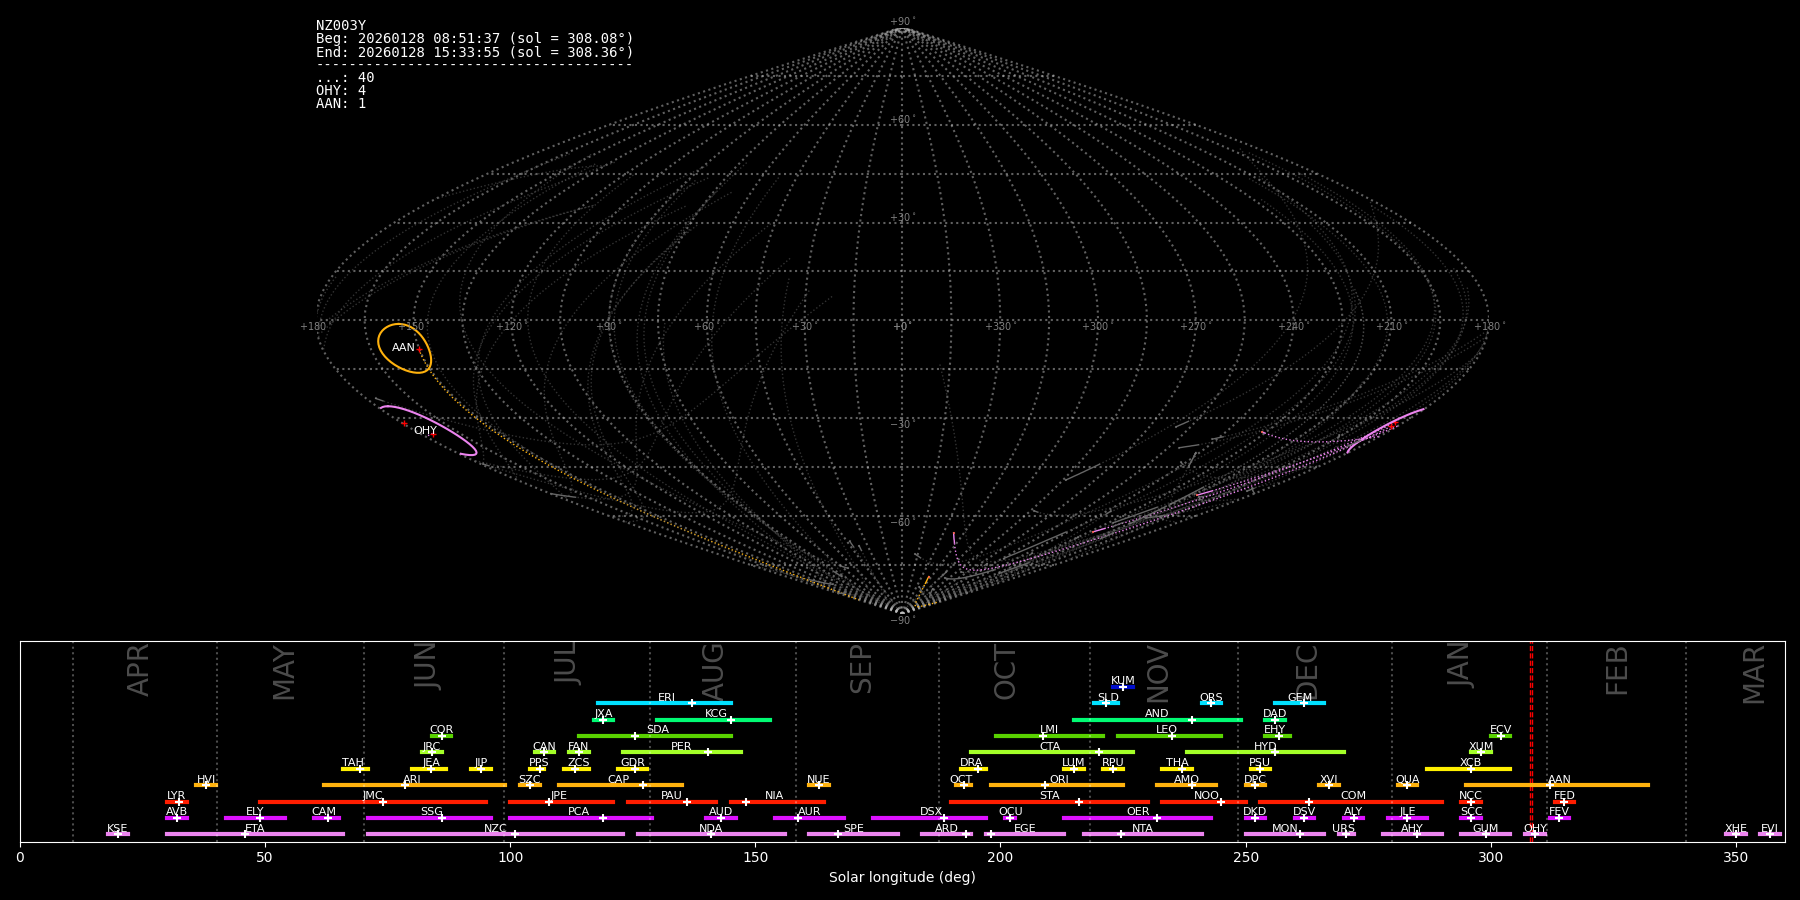Click the XCB shower label in timeline
This screenshot has width=1800, height=900.
pos(1470,763)
